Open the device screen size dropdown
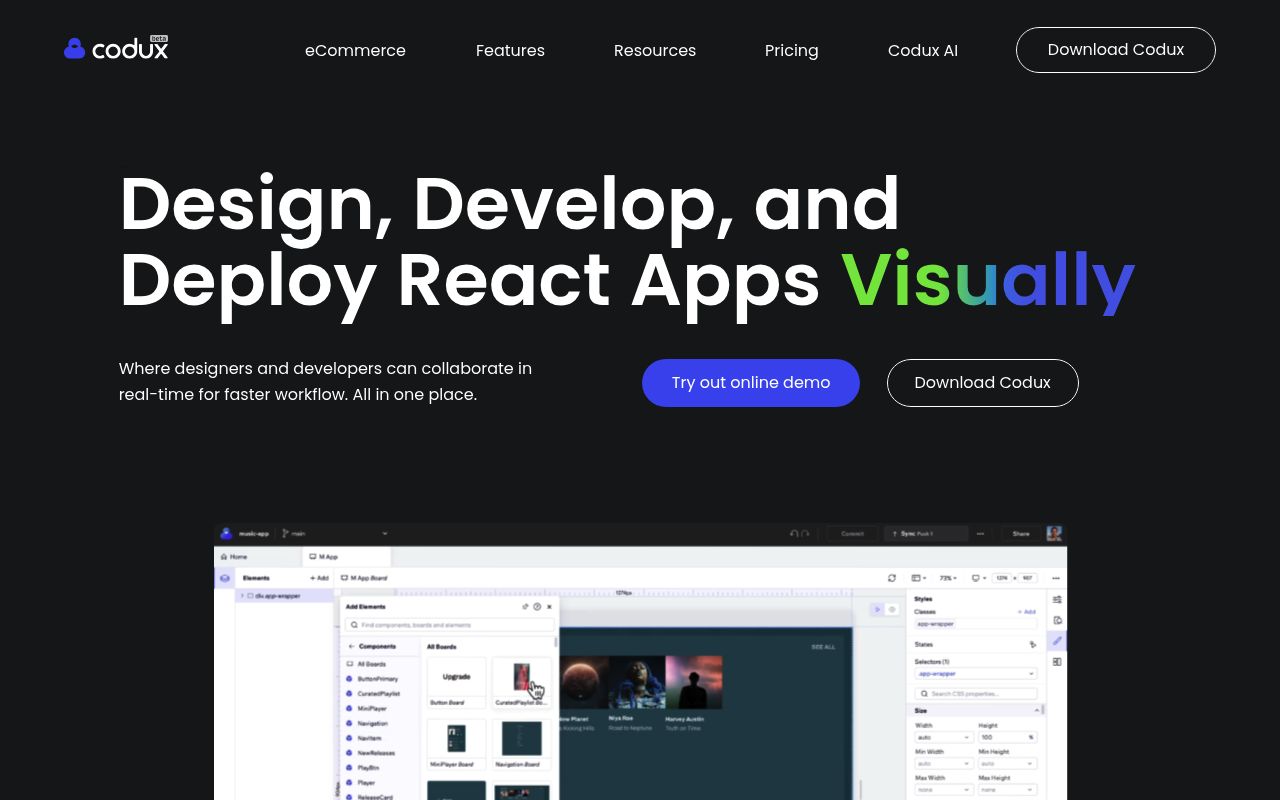Screen dimensions: 1280x800 pos(978,578)
